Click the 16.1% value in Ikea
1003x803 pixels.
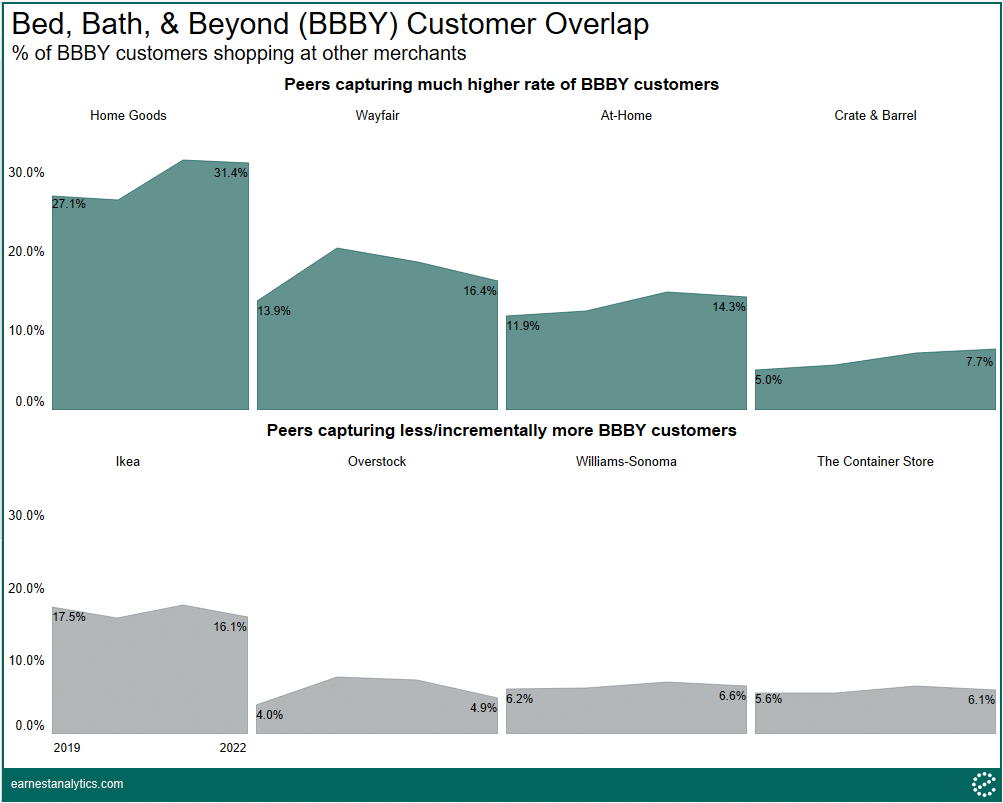click(x=230, y=627)
